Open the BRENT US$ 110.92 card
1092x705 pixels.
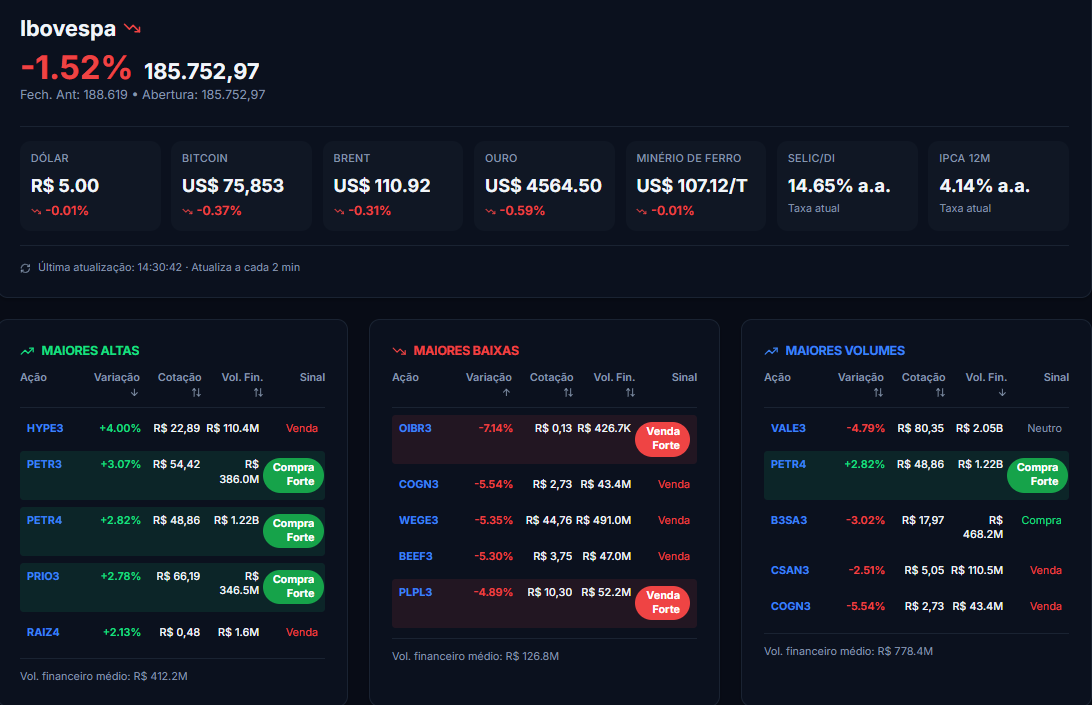tap(393, 186)
